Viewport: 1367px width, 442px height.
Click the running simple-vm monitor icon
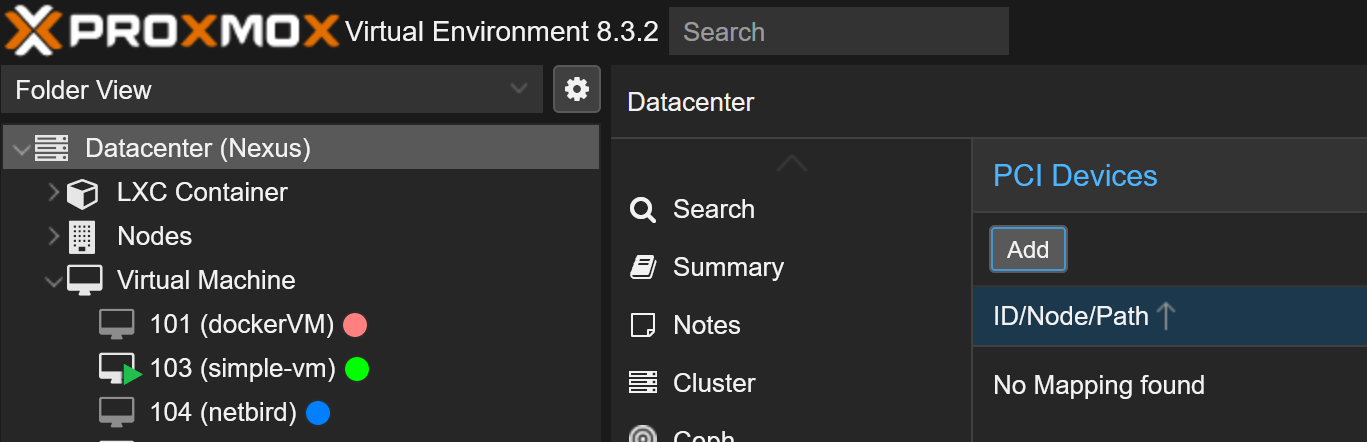click(118, 369)
